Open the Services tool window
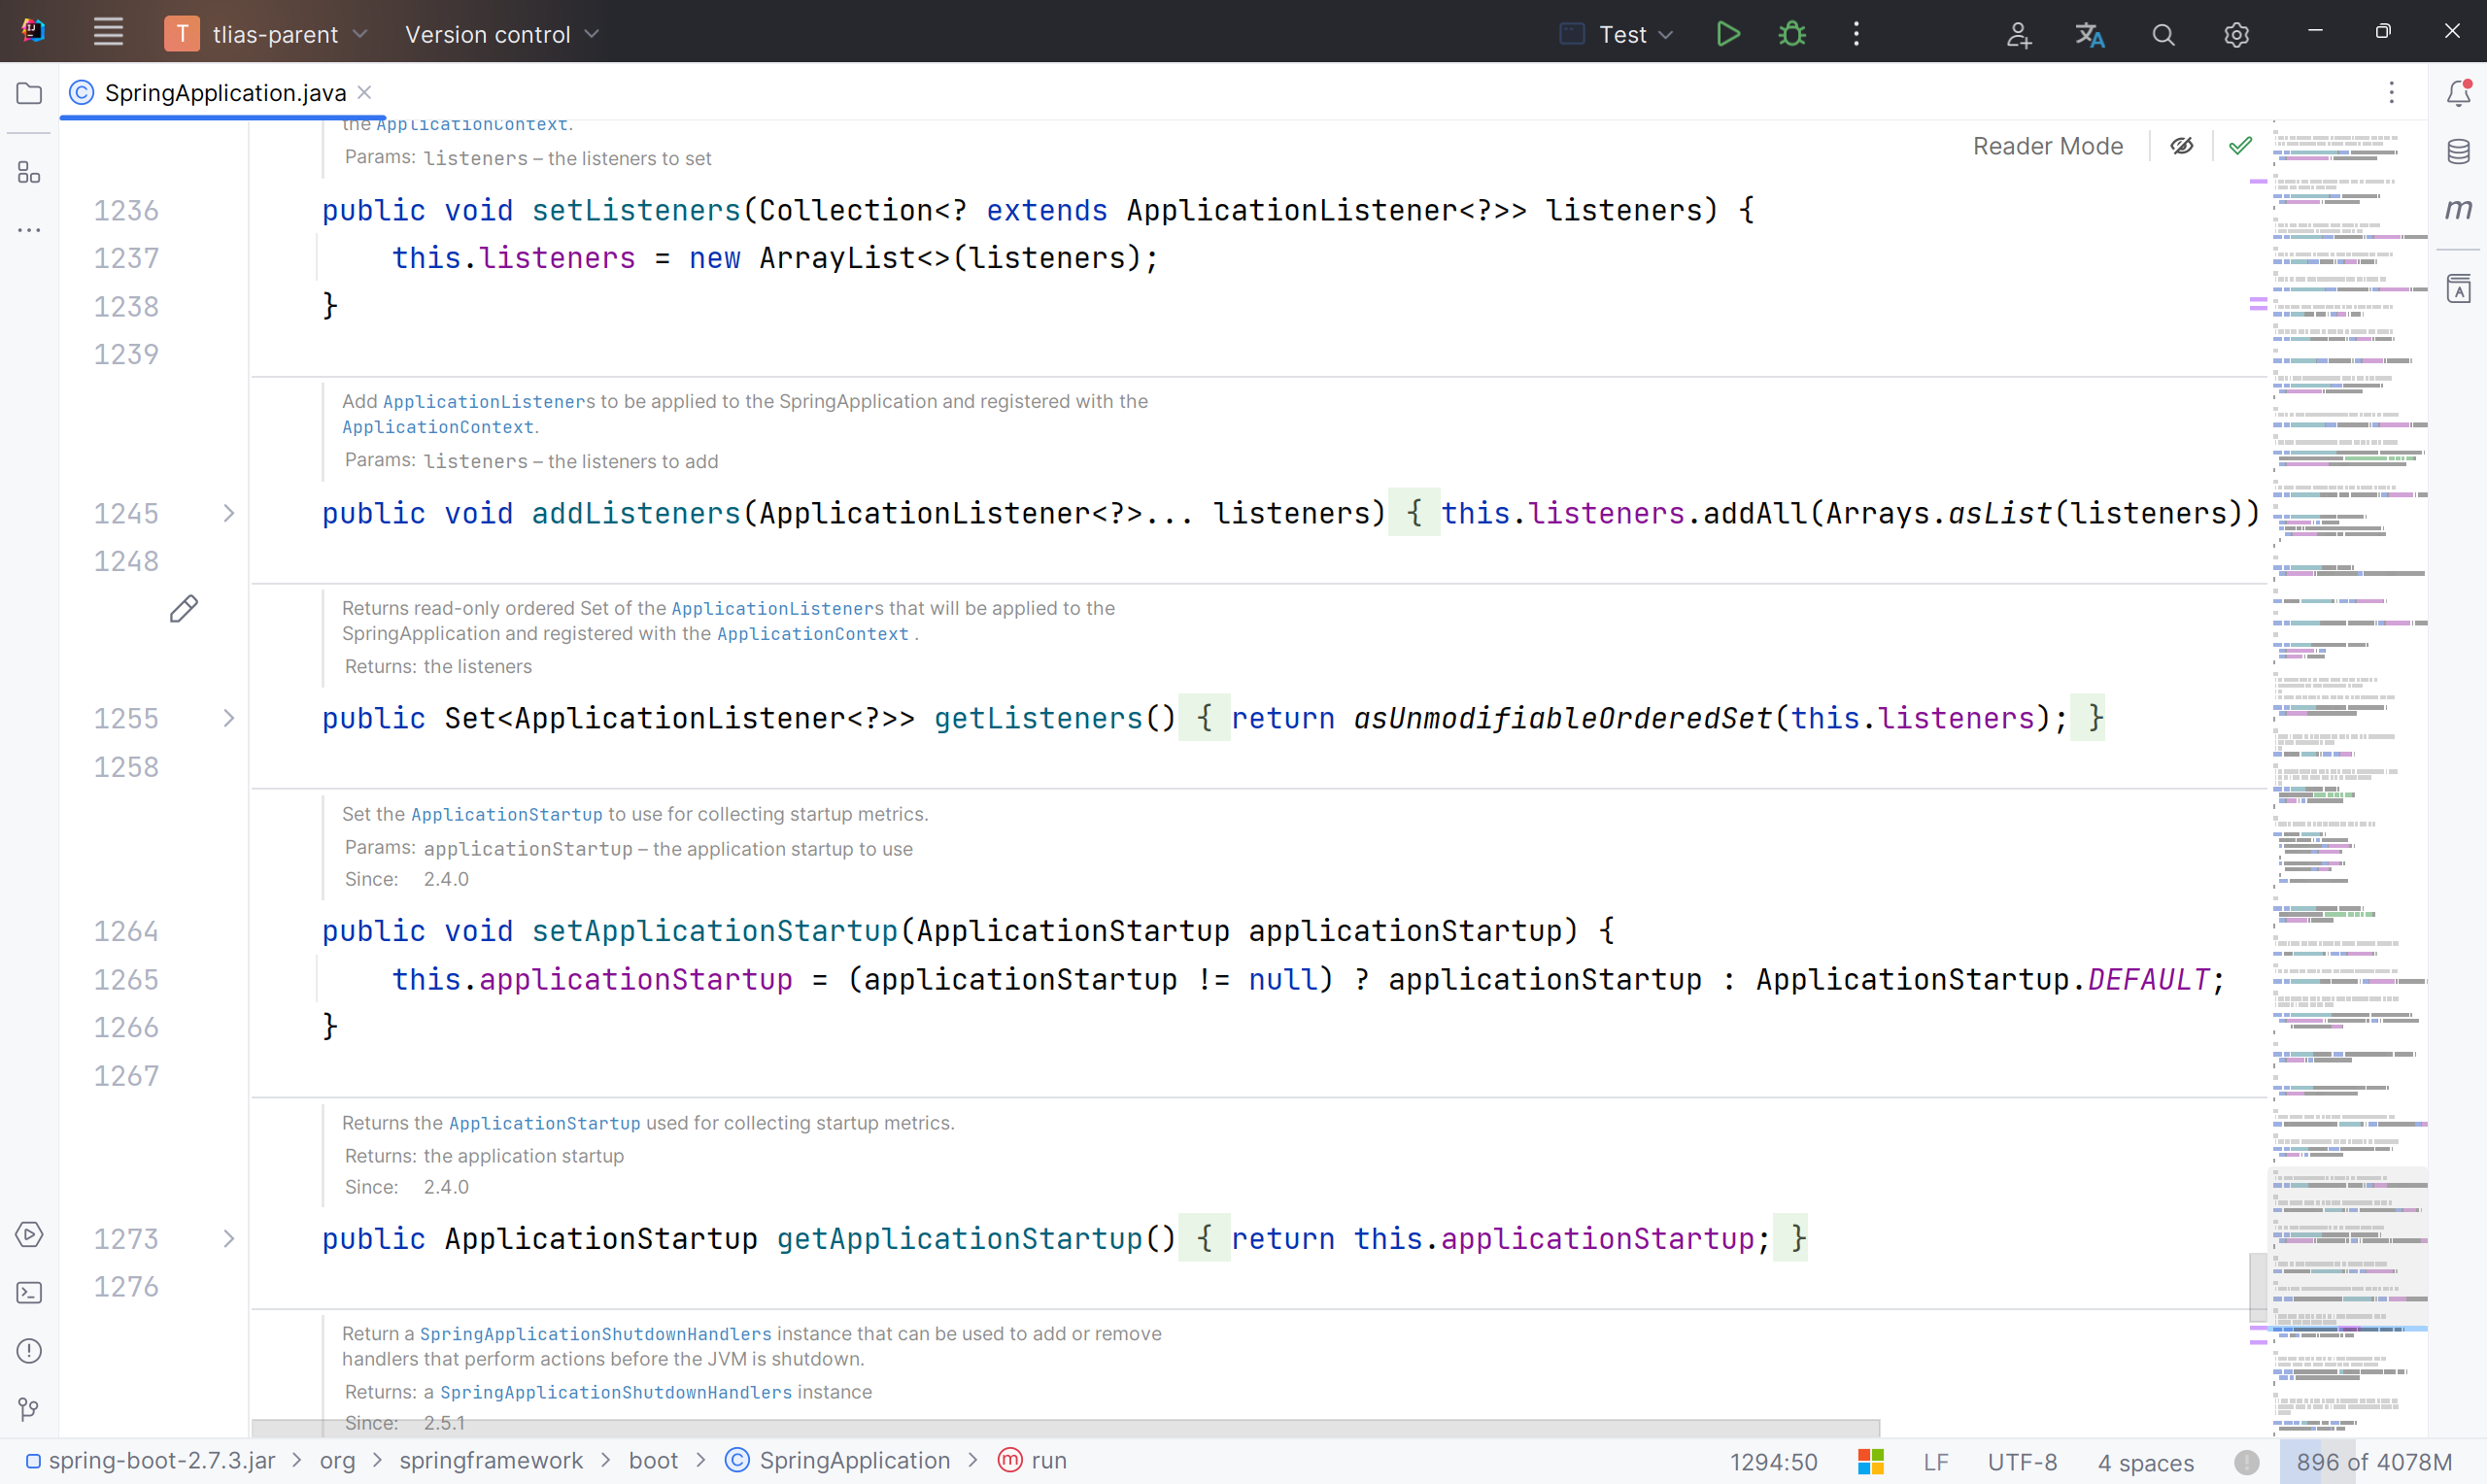Image resolution: width=2487 pixels, height=1484 pixels. (x=30, y=1234)
